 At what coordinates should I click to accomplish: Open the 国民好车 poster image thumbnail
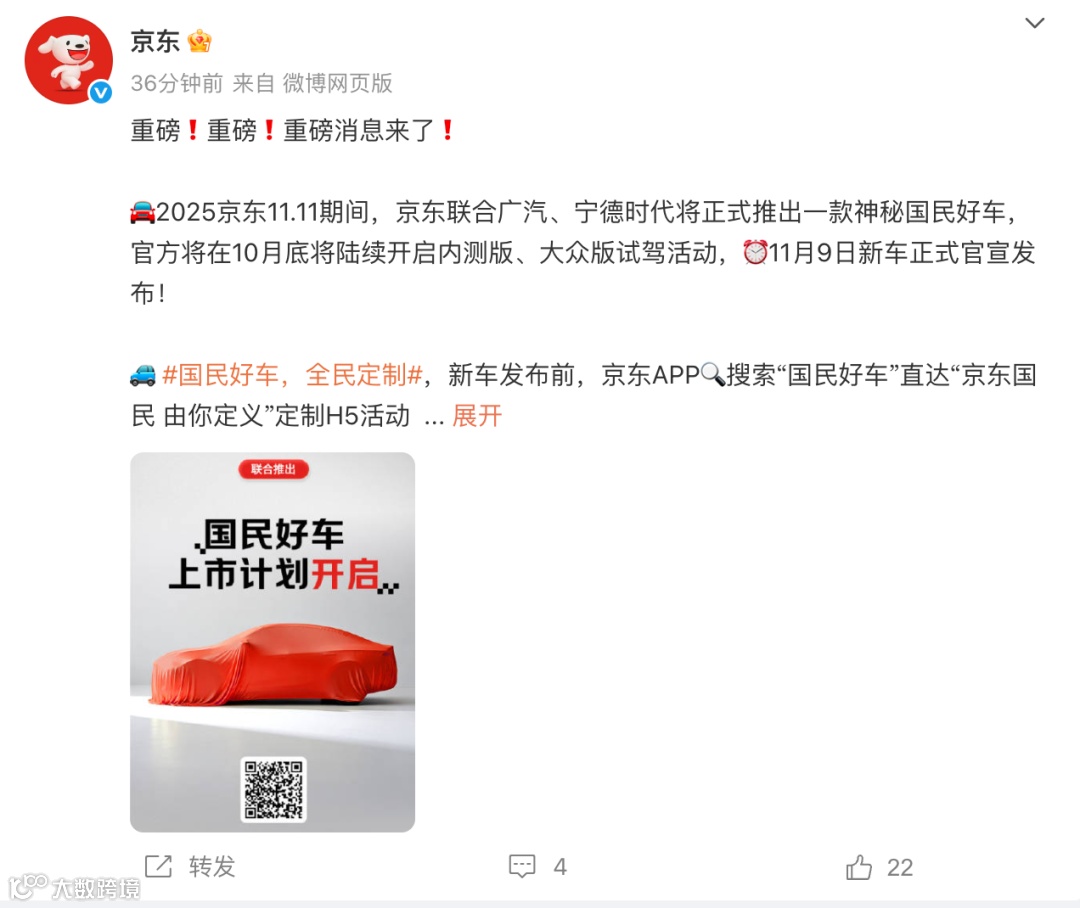point(273,642)
